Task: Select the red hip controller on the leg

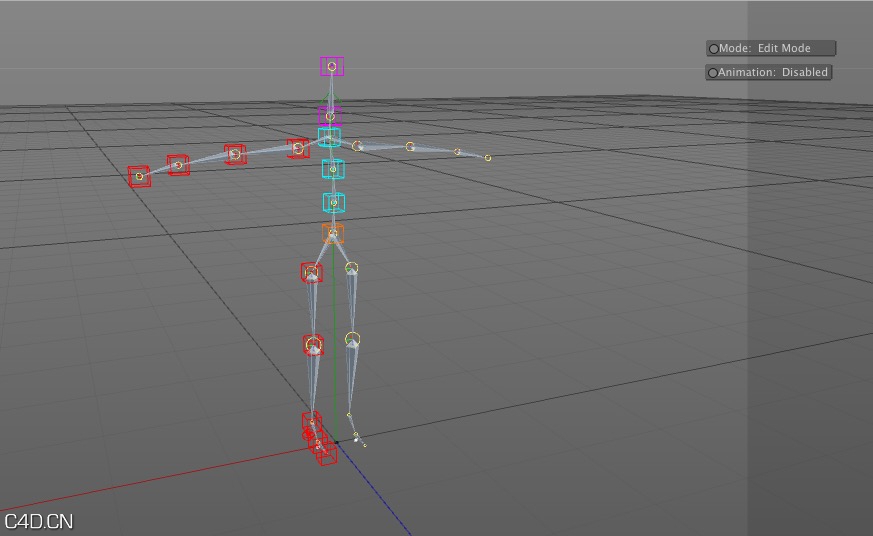Action: 312,273
